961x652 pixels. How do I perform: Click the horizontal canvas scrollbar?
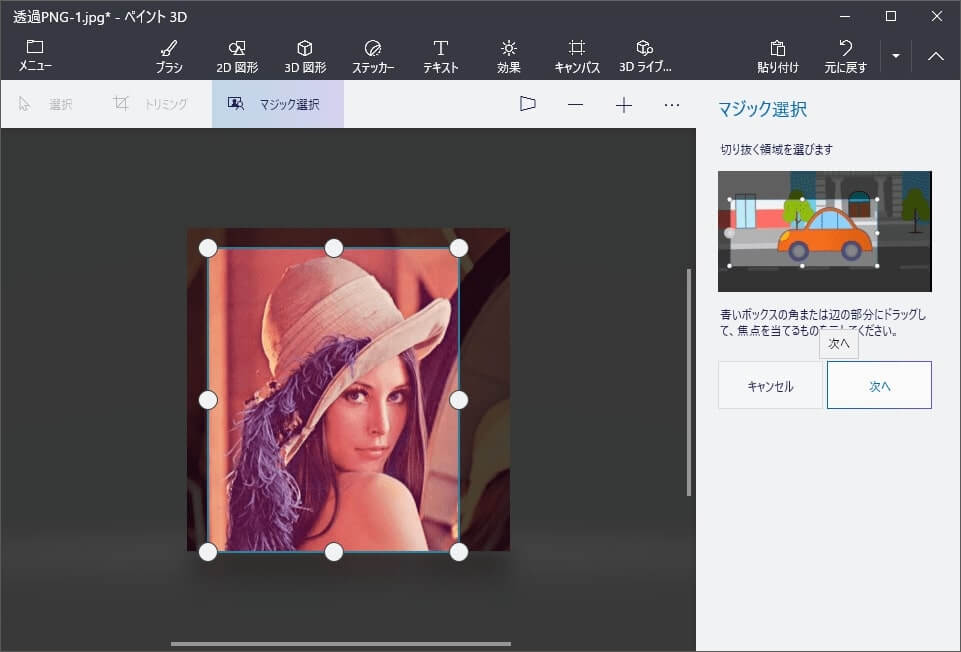[x=341, y=644]
